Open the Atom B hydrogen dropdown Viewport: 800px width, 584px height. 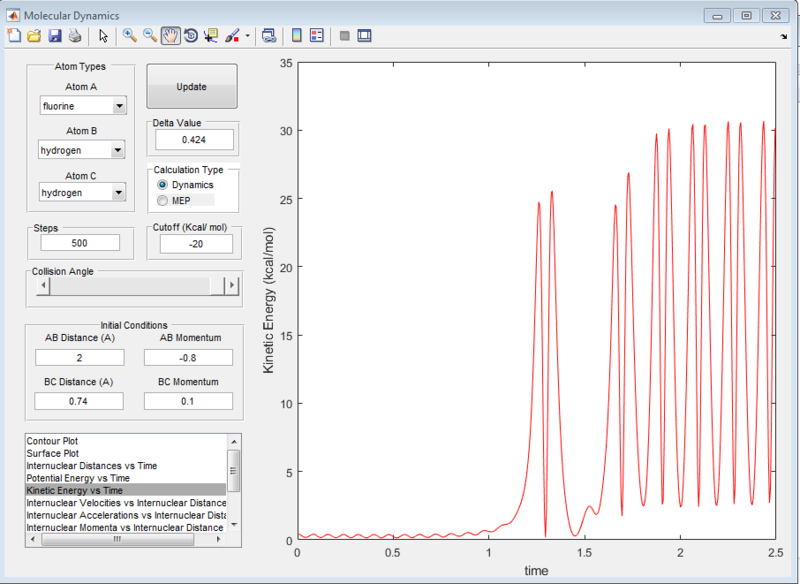[x=82, y=150]
